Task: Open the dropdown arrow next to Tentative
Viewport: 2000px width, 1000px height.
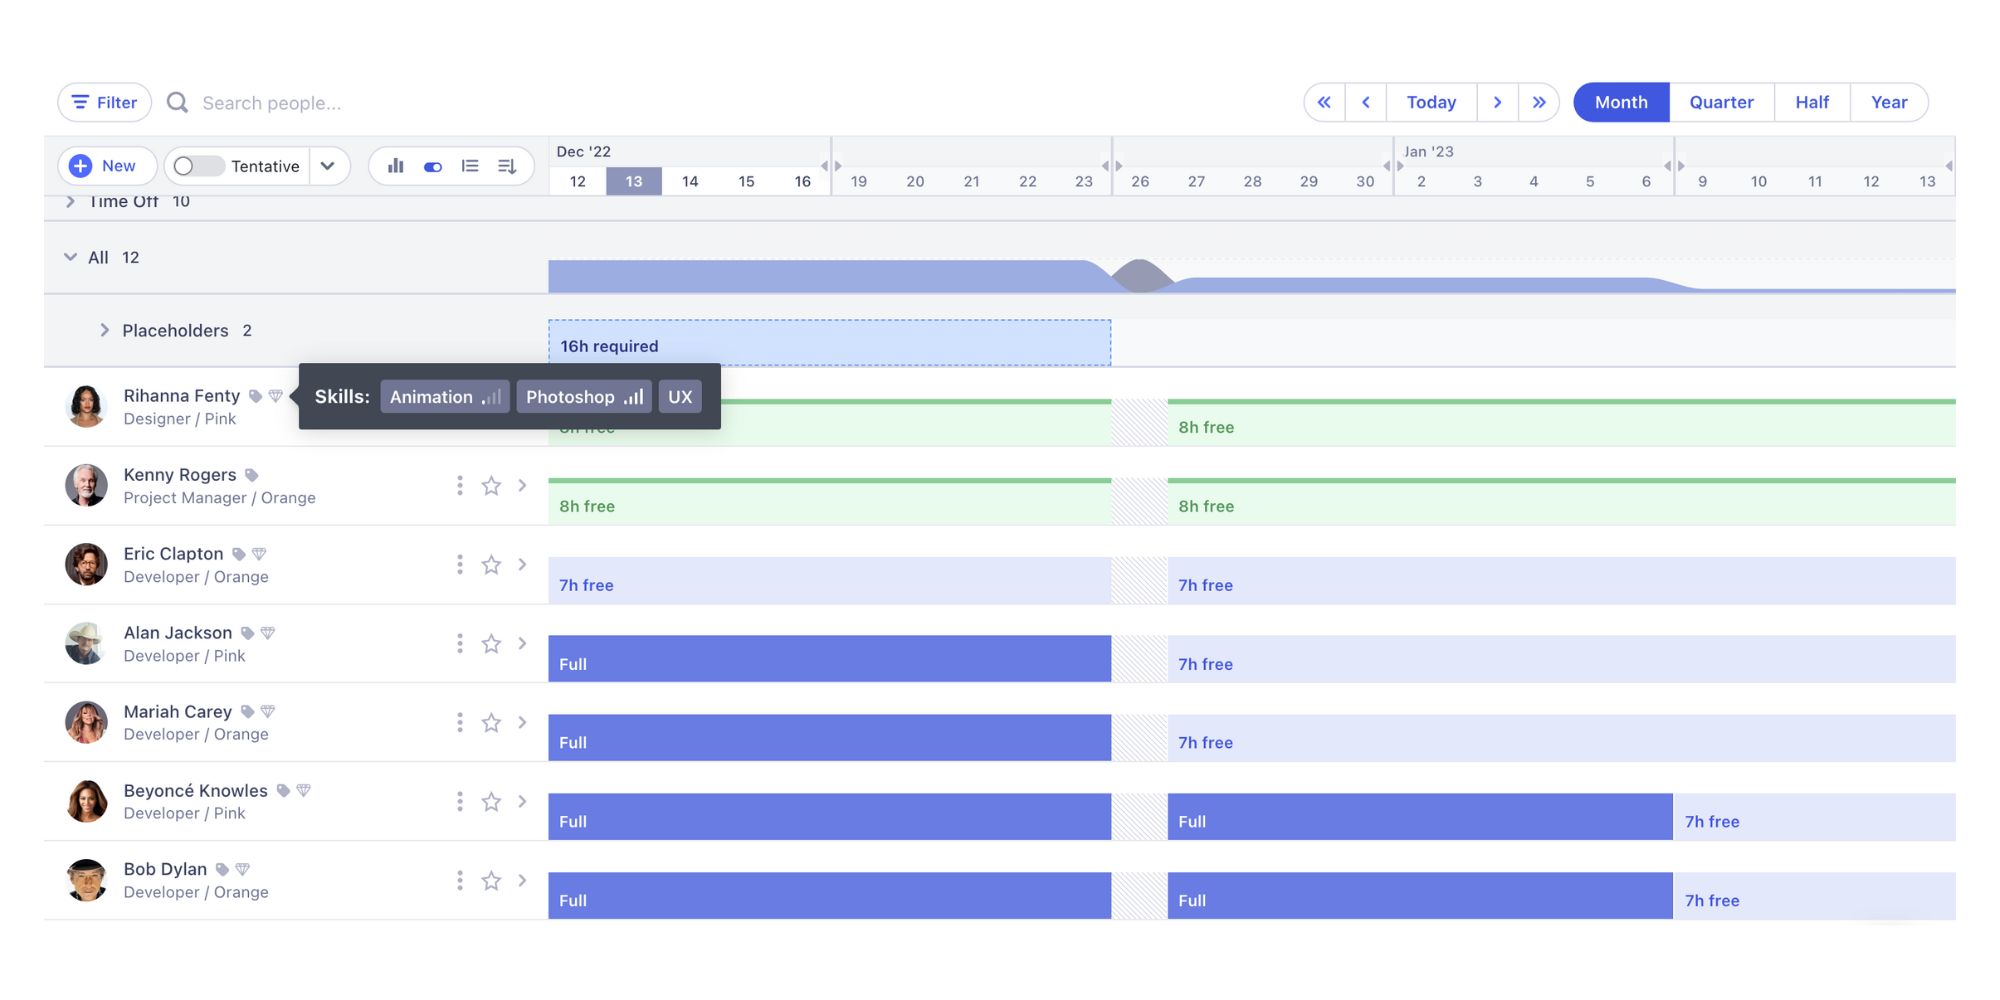Action: pyautogui.click(x=328, y=166)
